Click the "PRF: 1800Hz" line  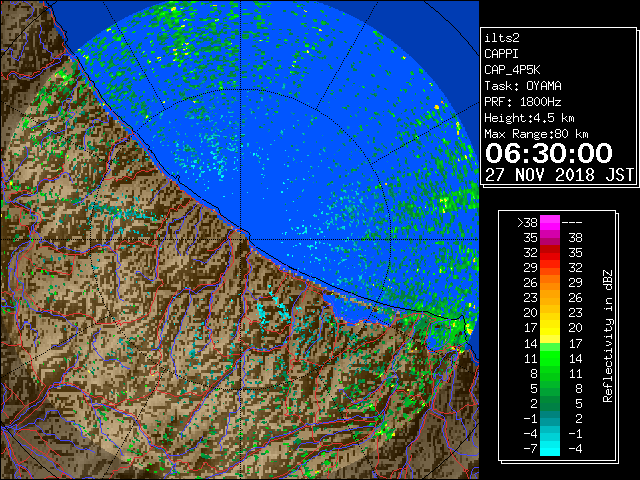(x=522, y=102)
